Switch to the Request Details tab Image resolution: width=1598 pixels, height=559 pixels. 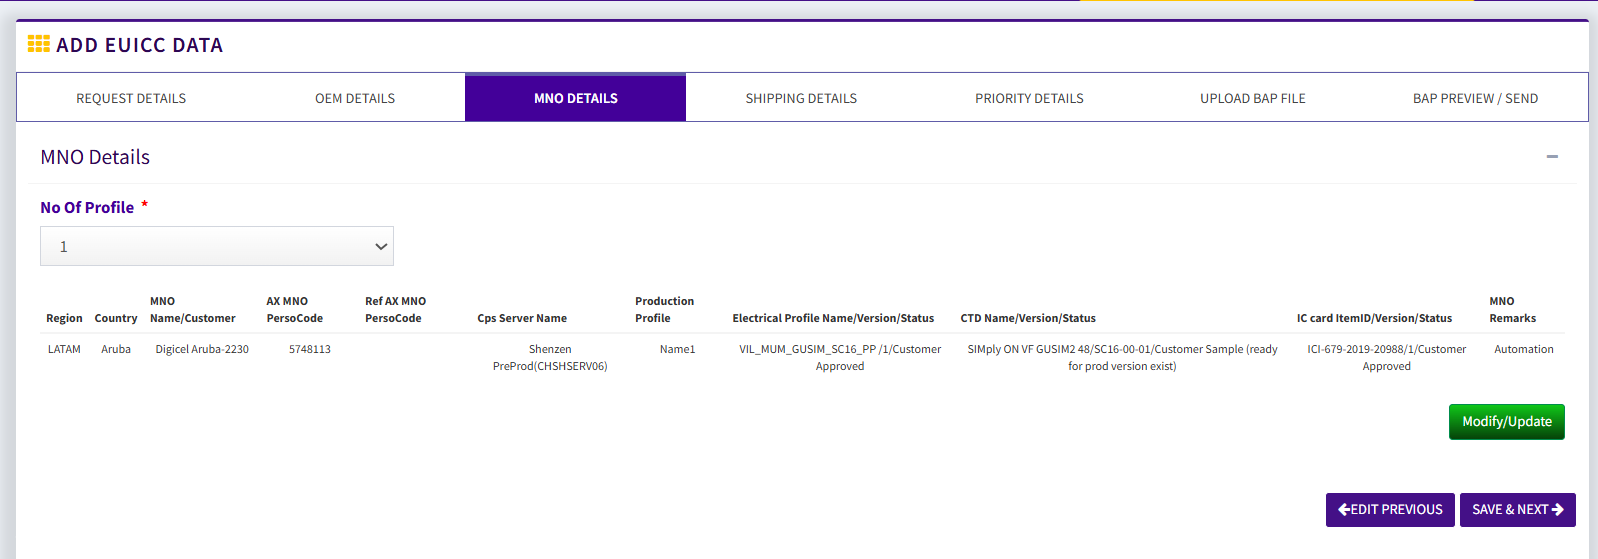tap(131, 98)
